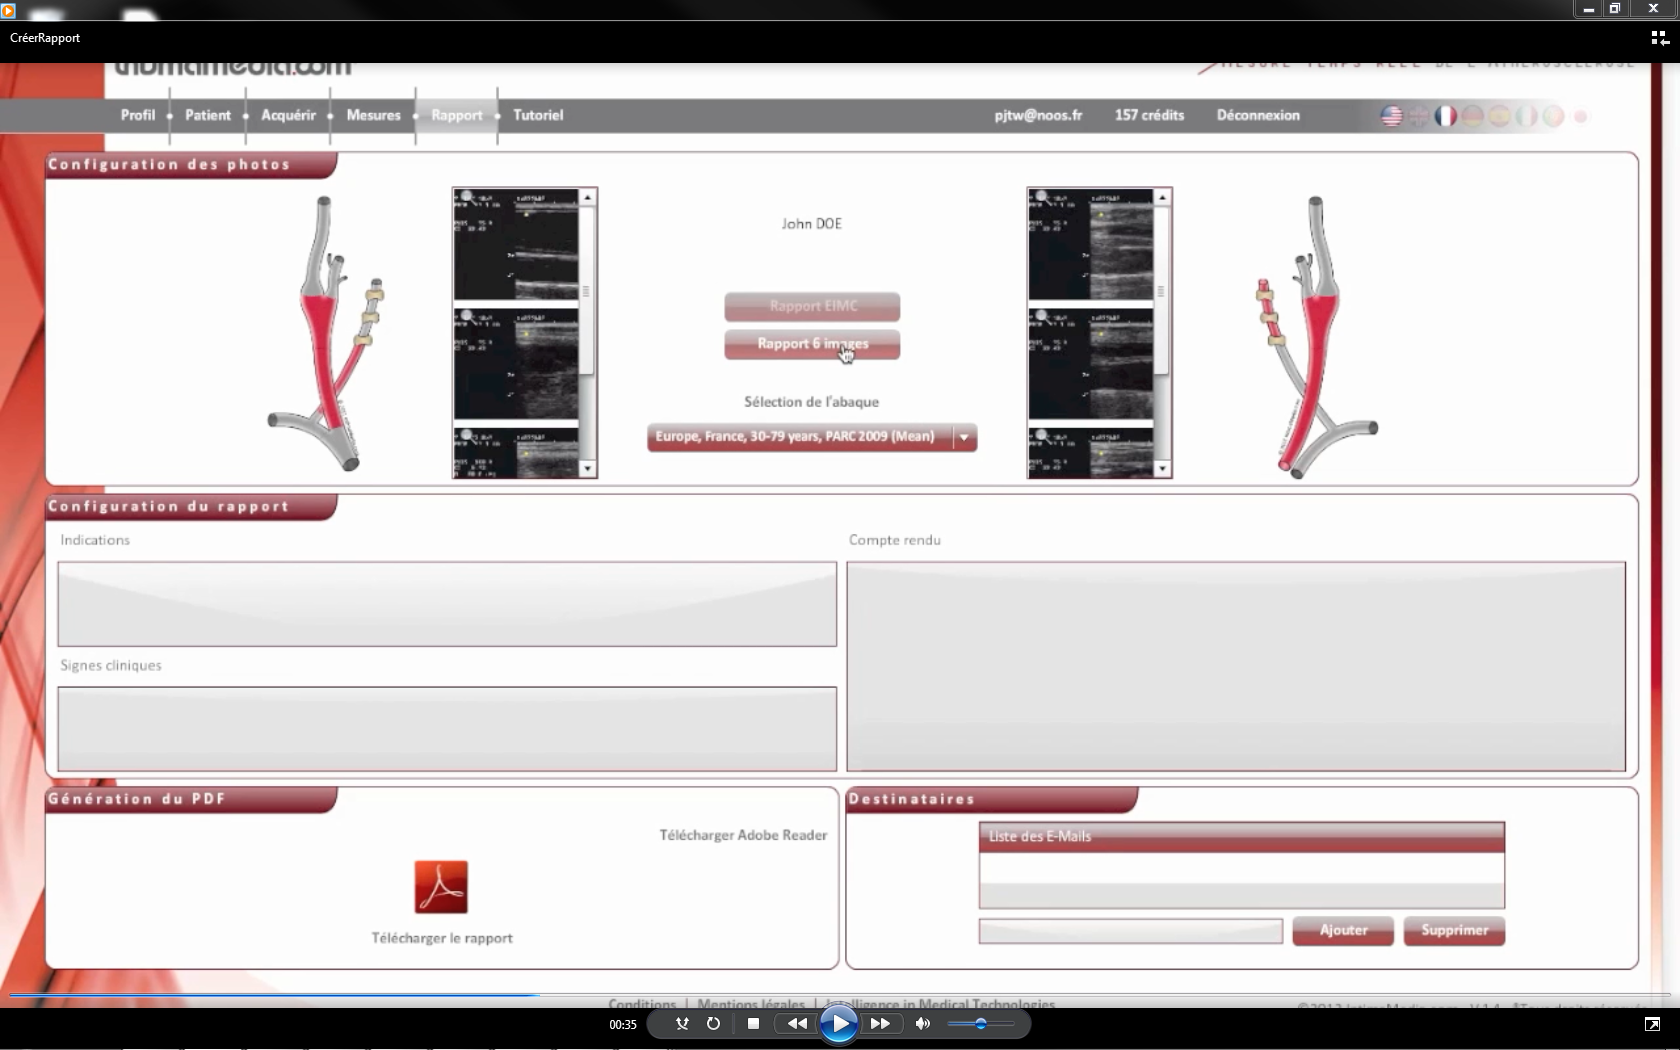Toggle shuffle mode in the player
This screenshot has height=1050, width=1680.
click(x=682, y=1024)
